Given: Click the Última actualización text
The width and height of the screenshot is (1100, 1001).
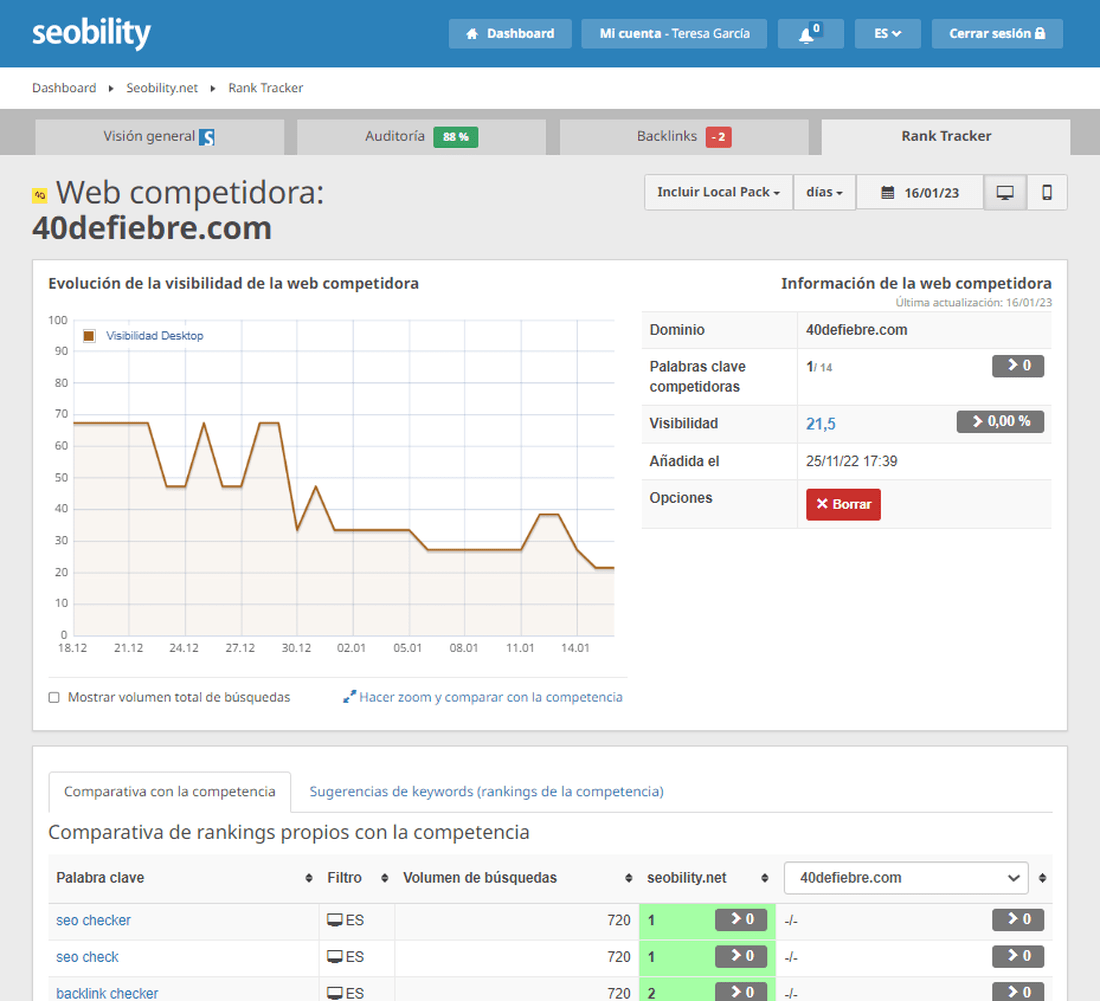Looking at the screenshot, I should click(x=974, y=302).
